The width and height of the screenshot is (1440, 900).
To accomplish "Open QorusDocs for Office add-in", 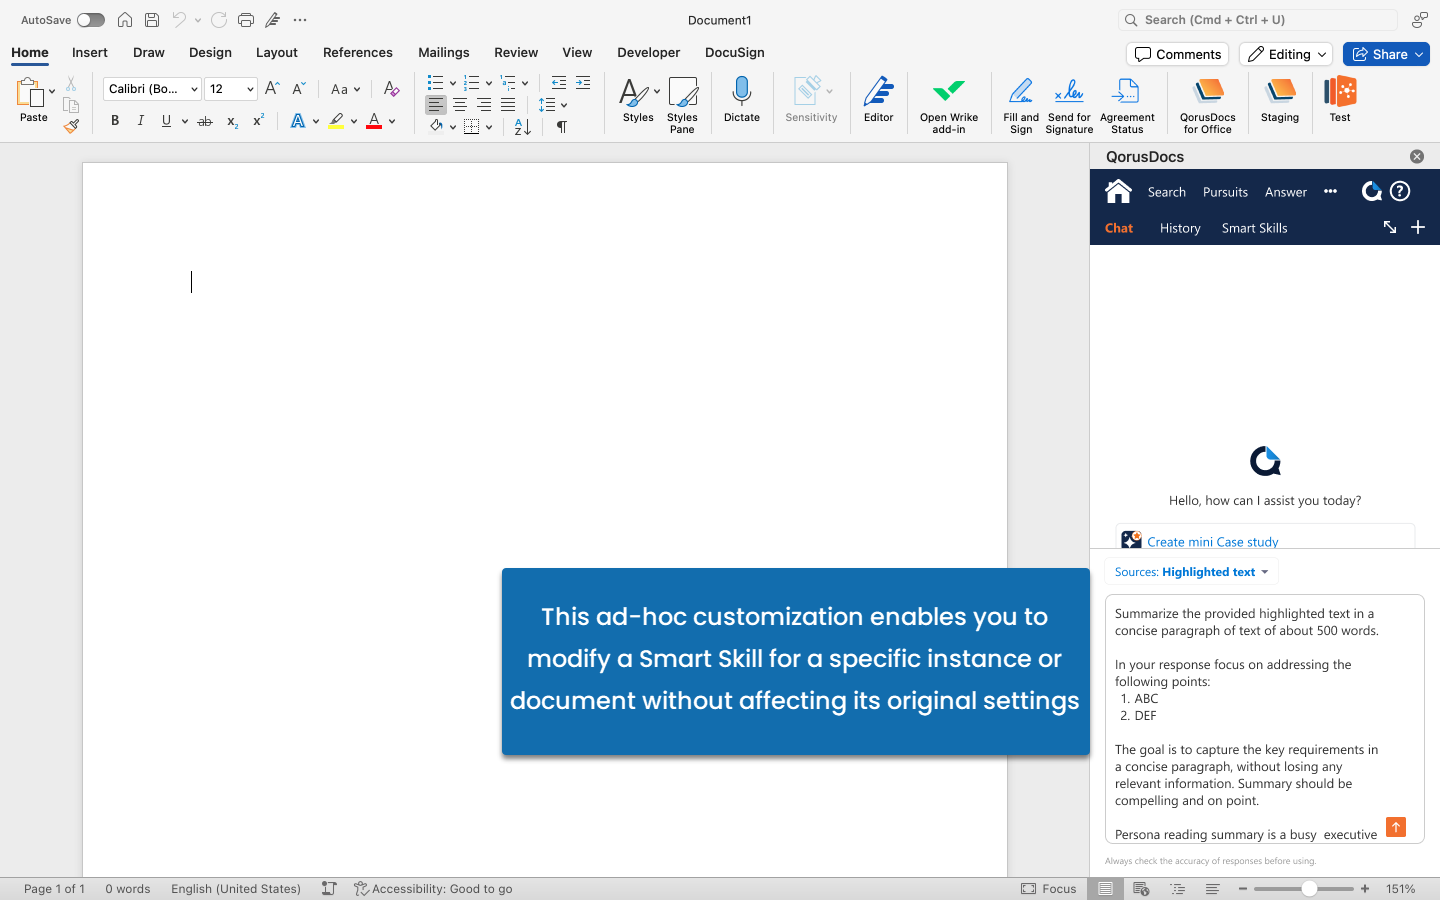I will pos(1208,104).
